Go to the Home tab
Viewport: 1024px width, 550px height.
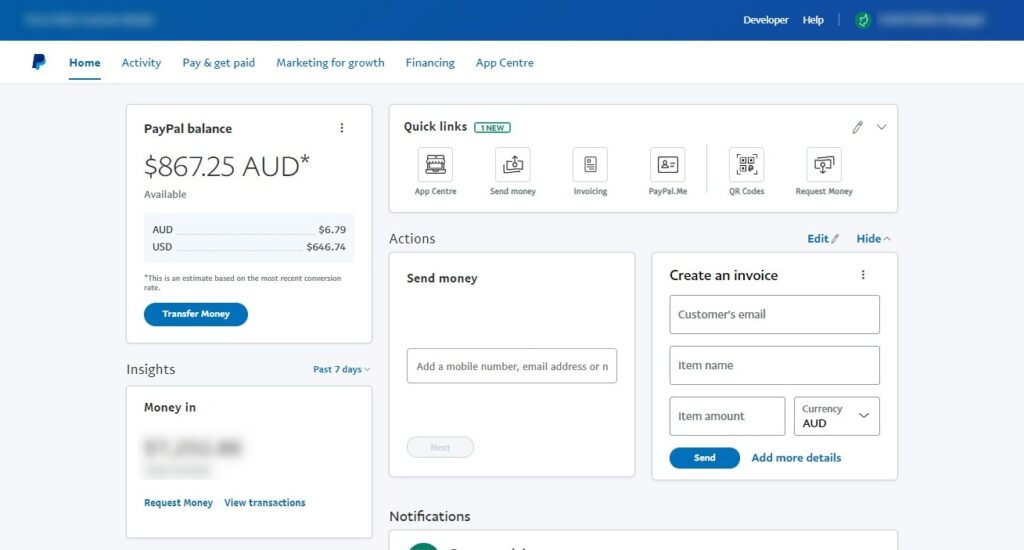85,63
